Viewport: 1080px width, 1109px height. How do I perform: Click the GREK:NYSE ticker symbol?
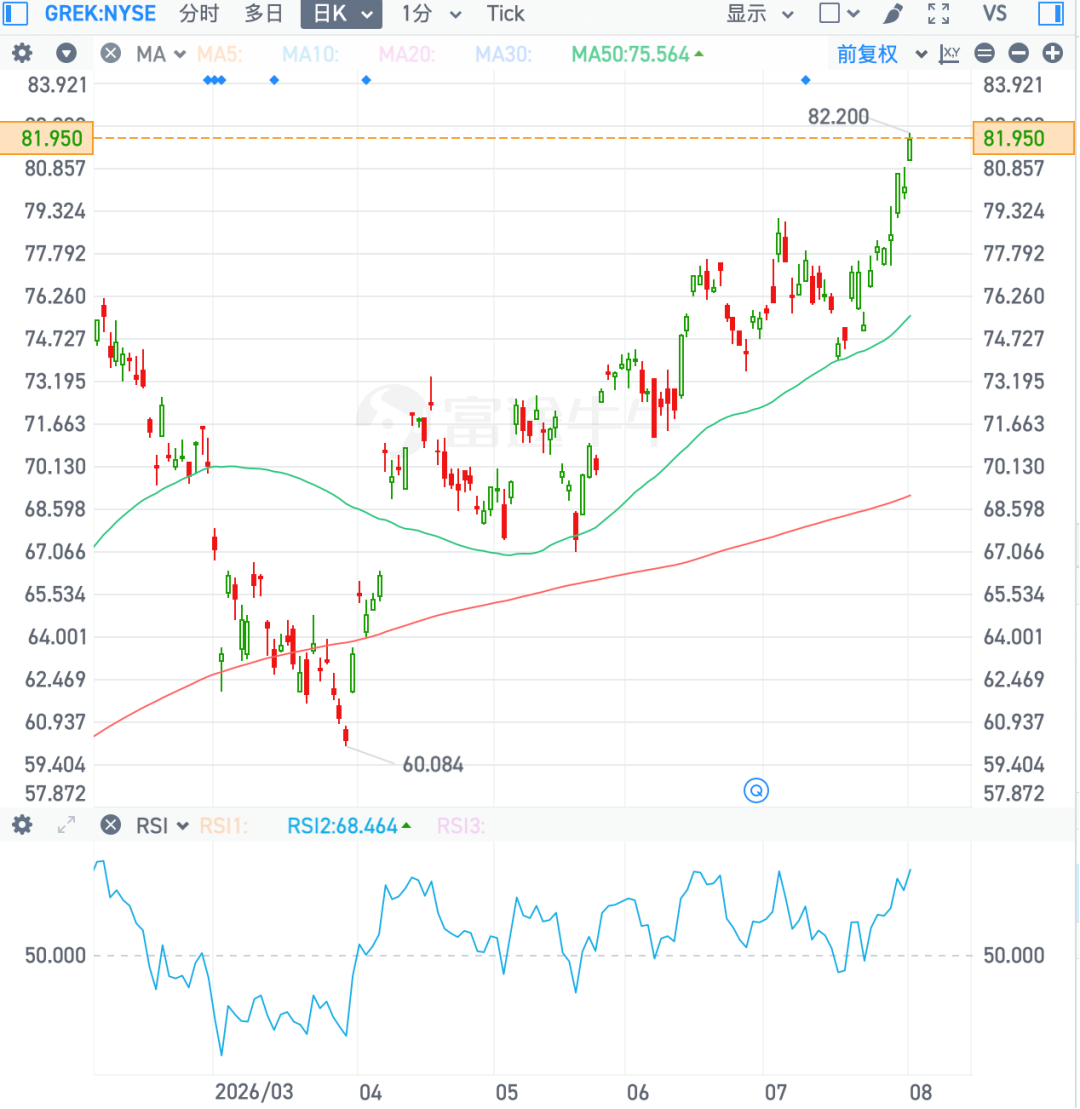[x=100, y=13]
